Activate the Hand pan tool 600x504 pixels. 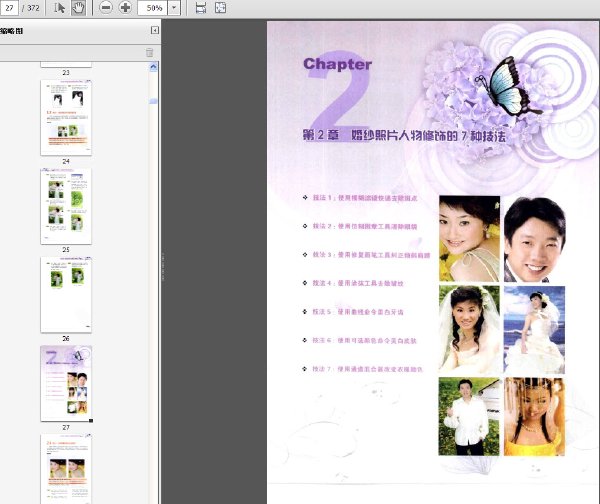[78, 8]
